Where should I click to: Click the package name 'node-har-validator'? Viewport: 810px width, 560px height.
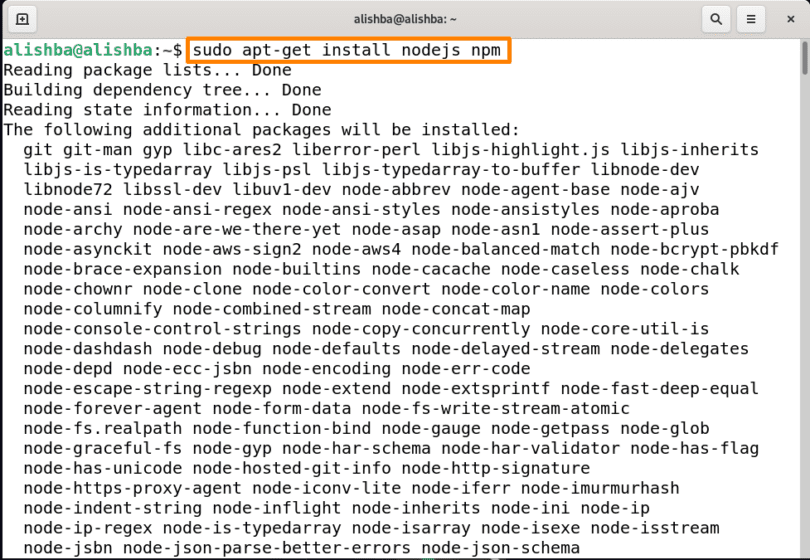click(531, 448)
